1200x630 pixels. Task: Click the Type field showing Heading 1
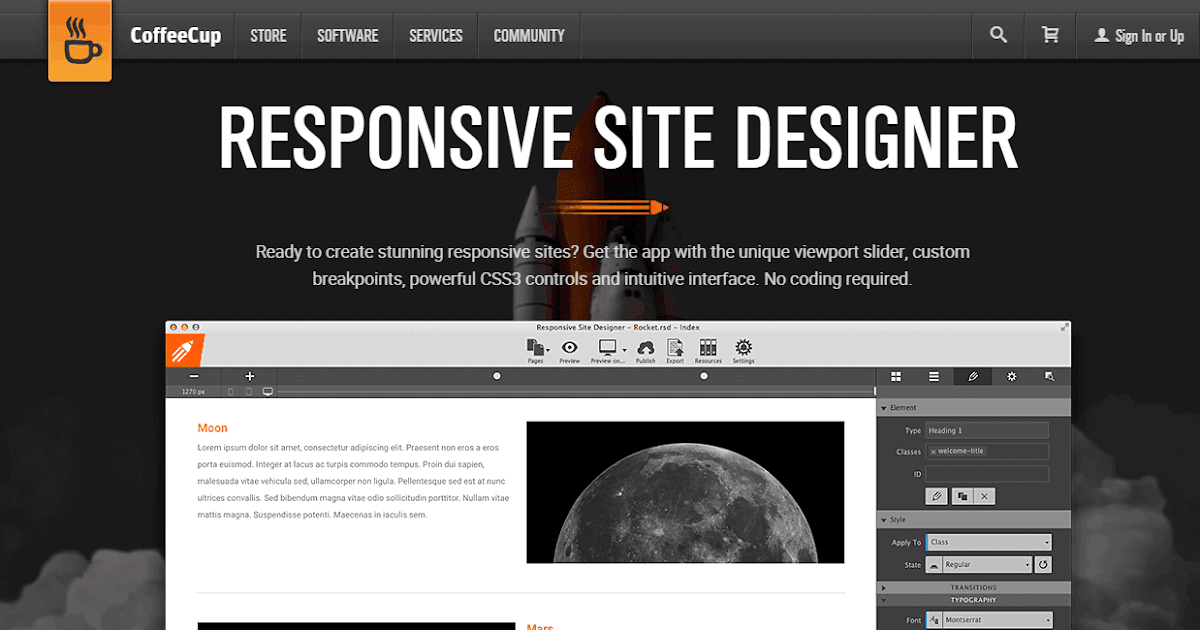[987, 430]
